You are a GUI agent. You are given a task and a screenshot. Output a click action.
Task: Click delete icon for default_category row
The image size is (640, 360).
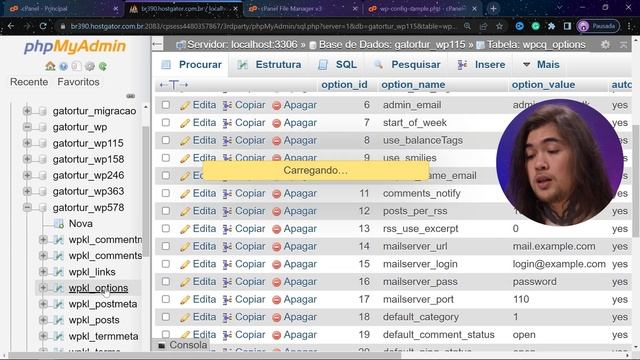click(276, 317)
